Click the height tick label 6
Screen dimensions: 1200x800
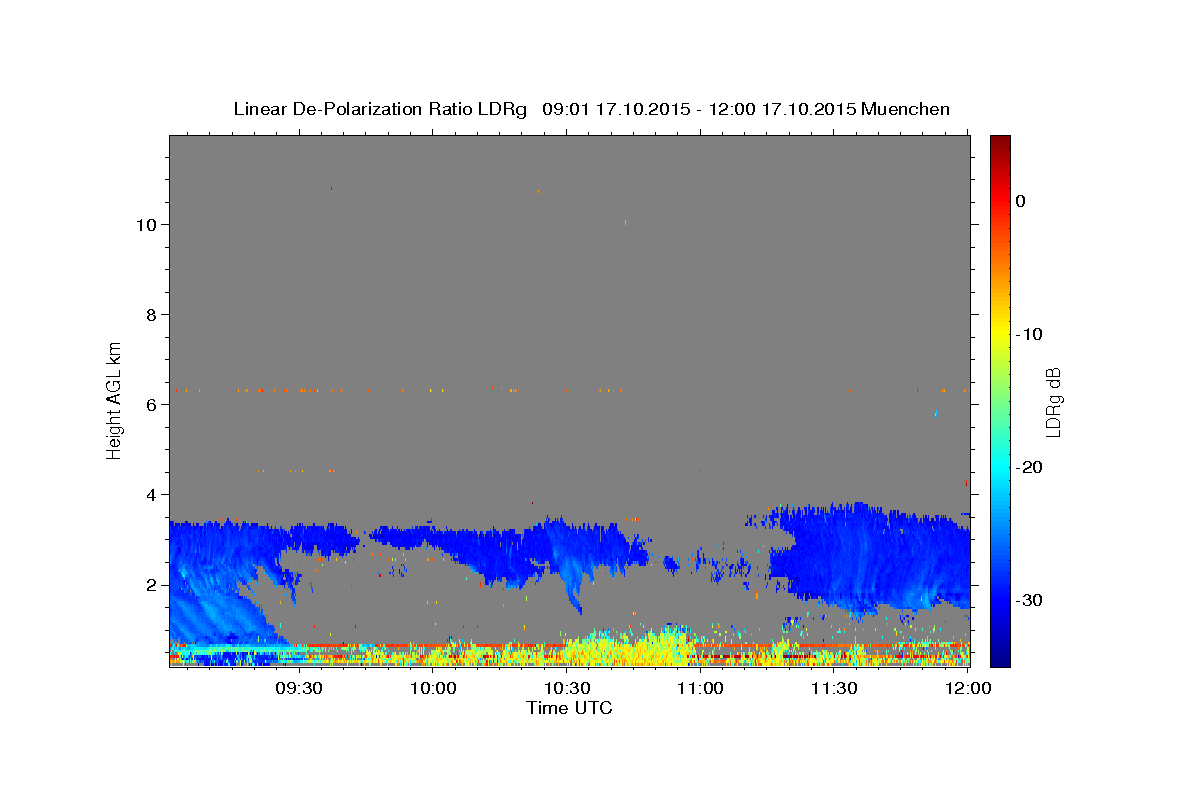coord(149,405)
